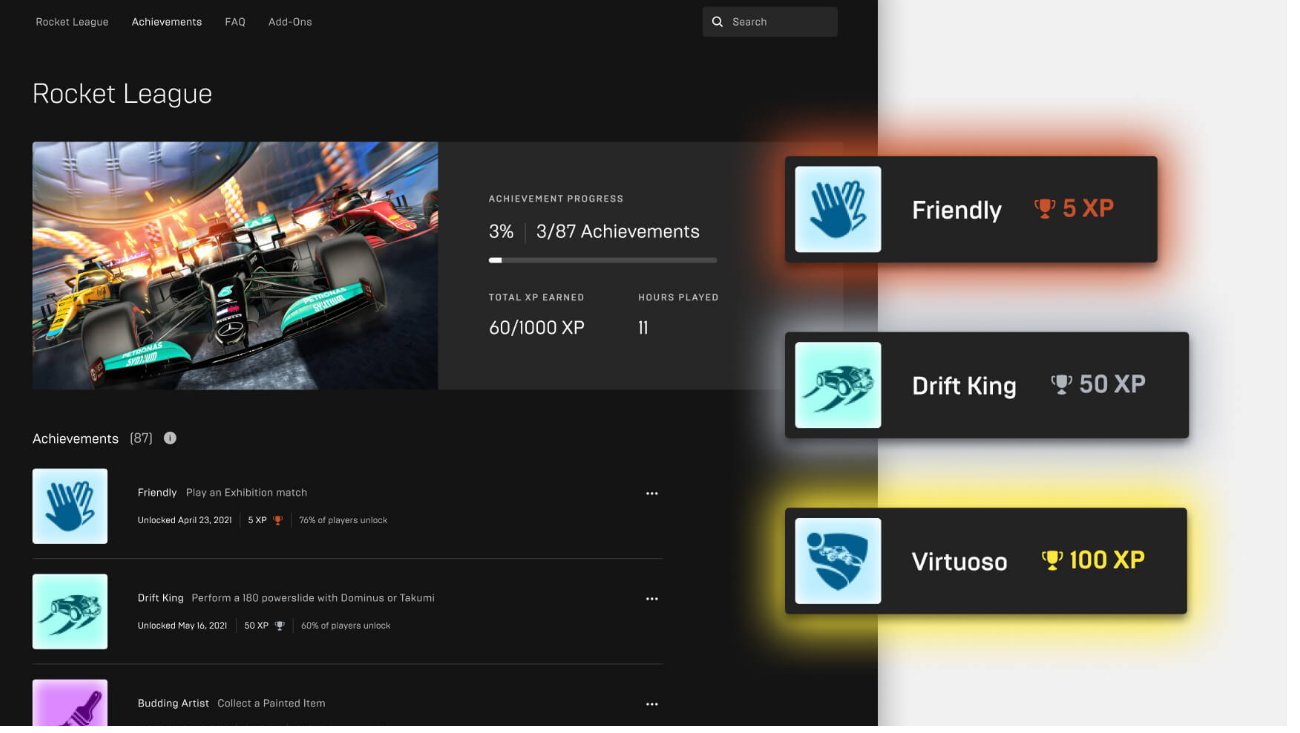Click "Collect a Painted Item" description

pos(271,703)
